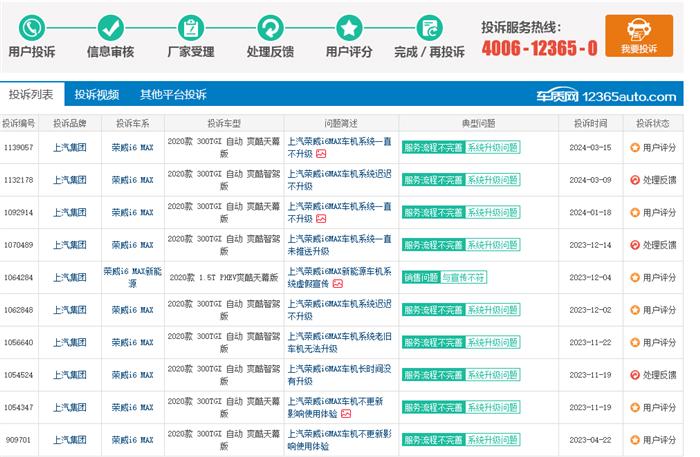The height and width of the screenshot is (457, 700).
Task: Click date 2024-01-18 cell
Action: [590, 212]
